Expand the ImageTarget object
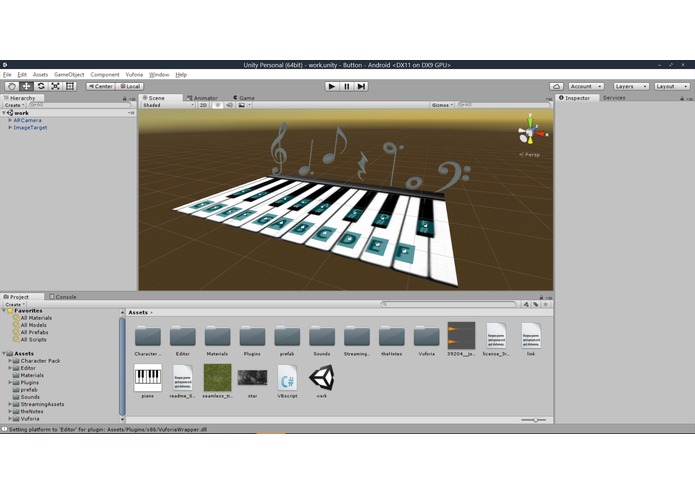This screenshot has height=494, width=695. click(x=10, y=127)
